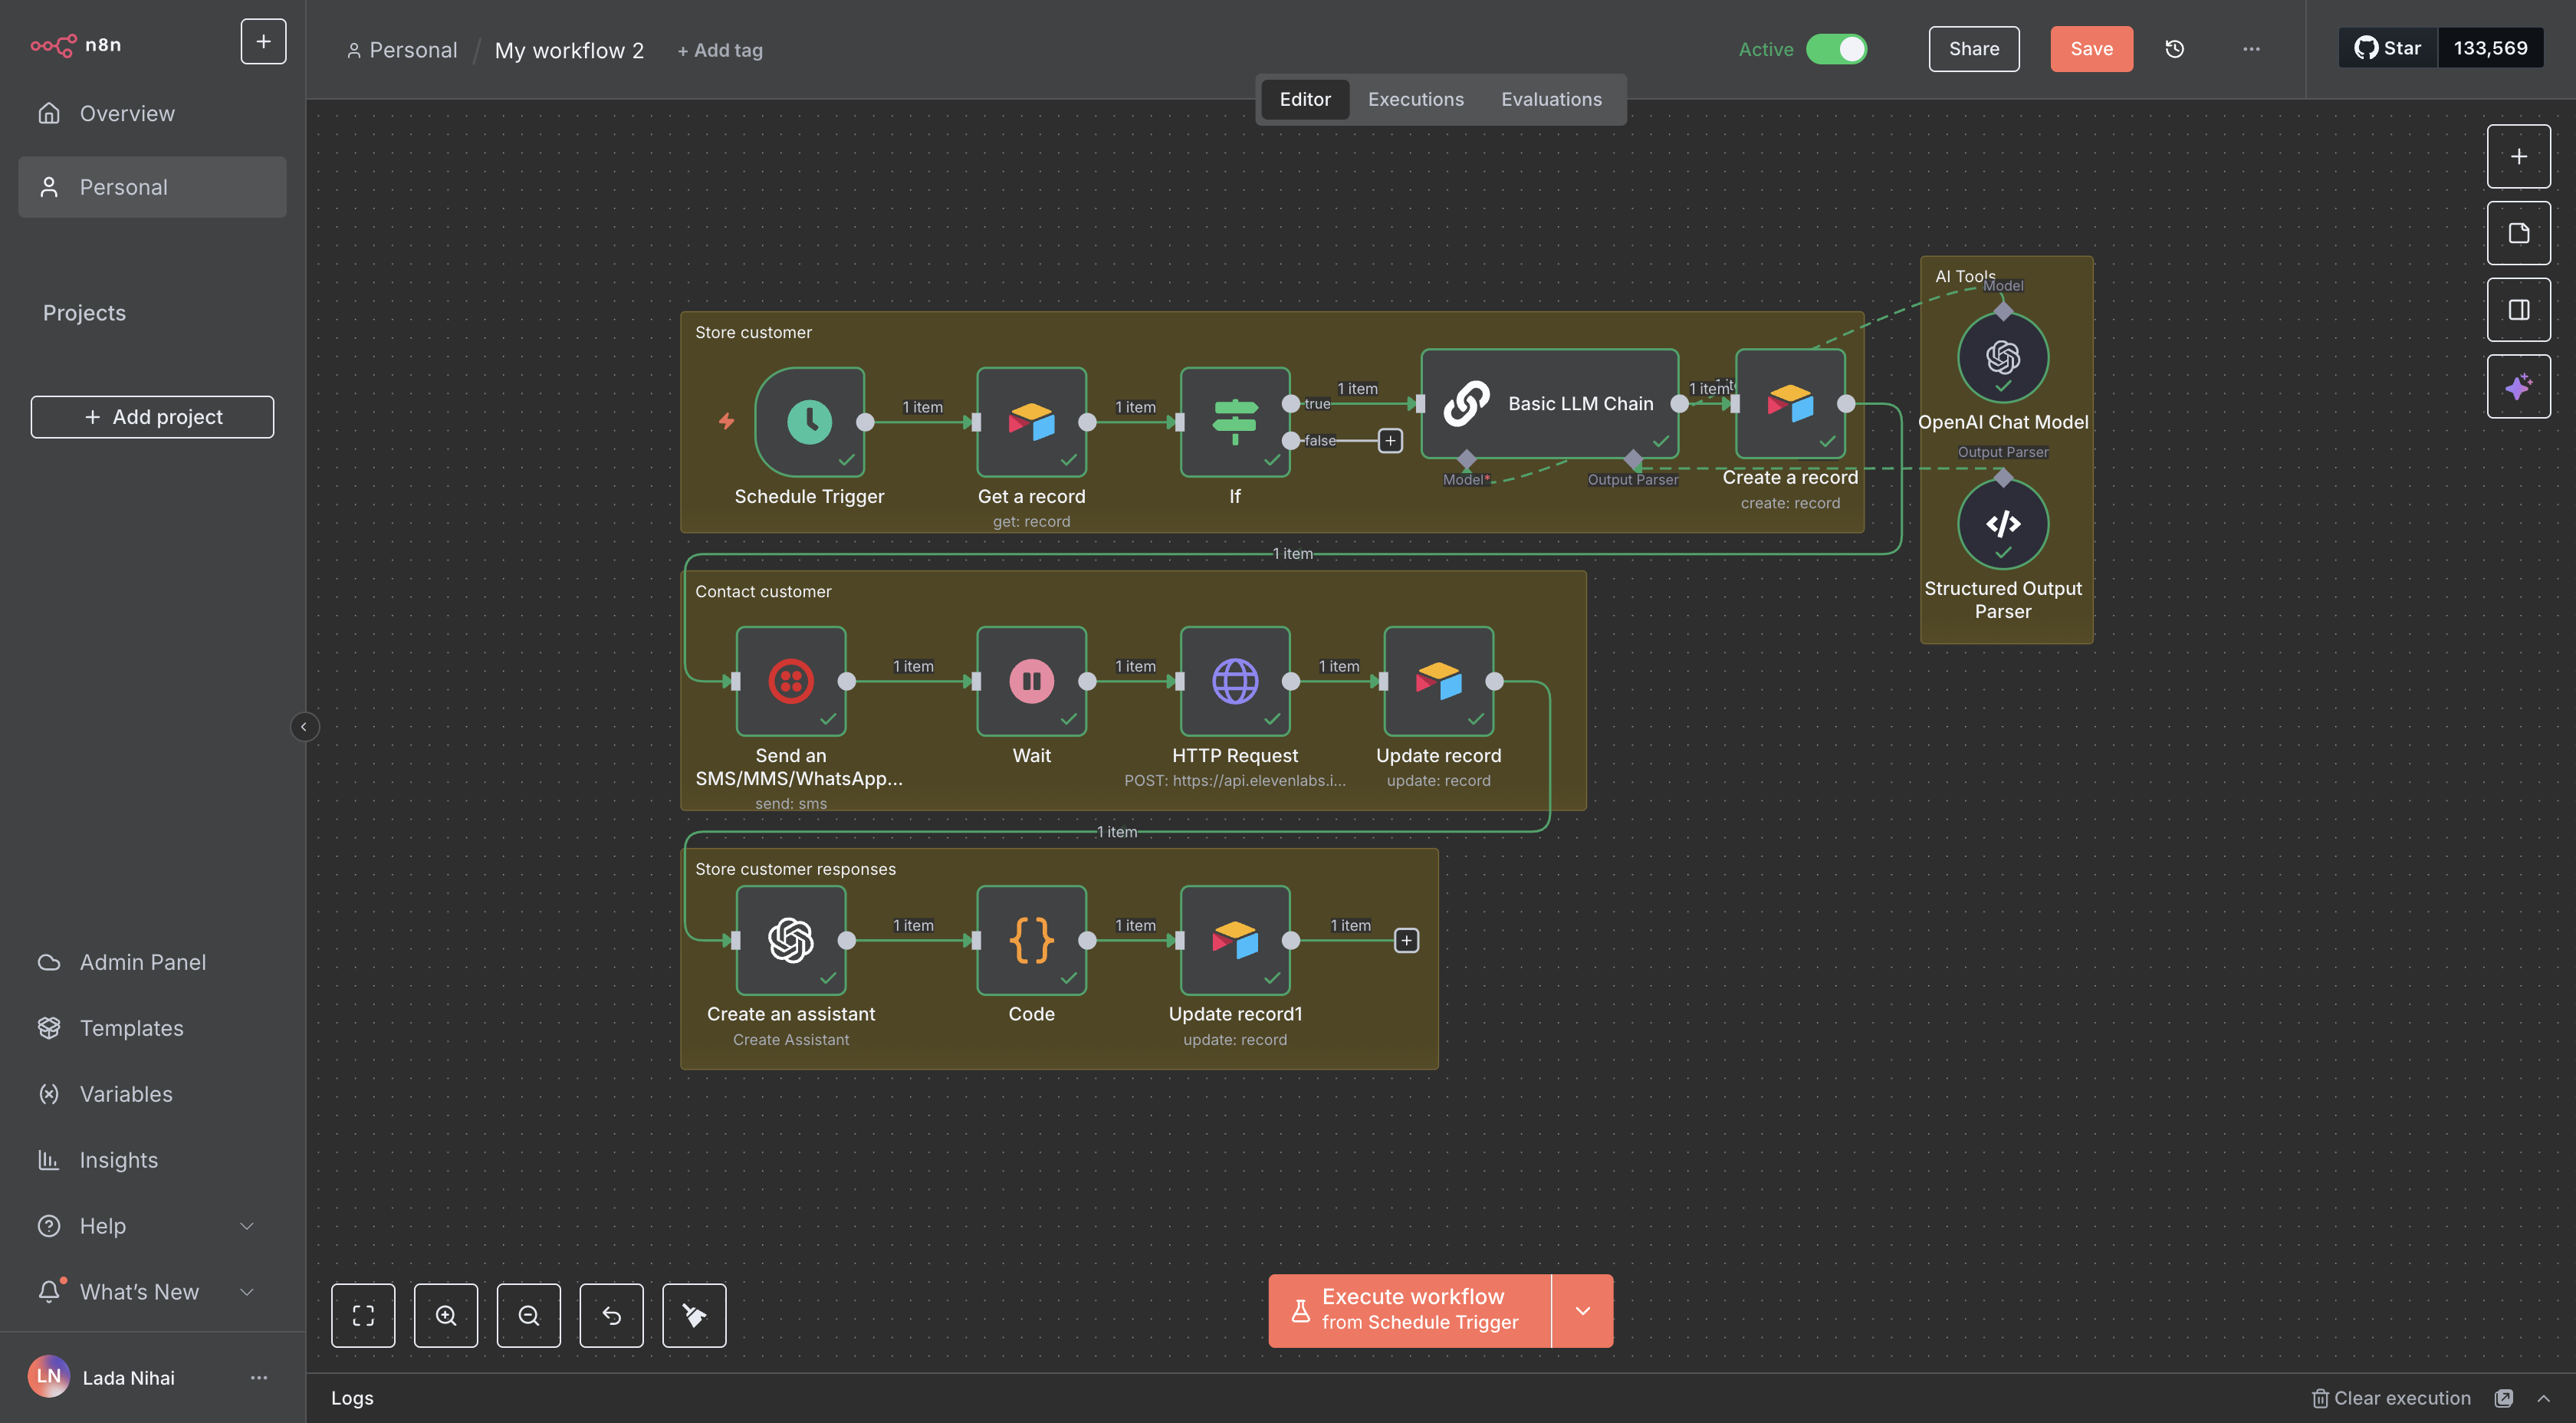2576x1423 pixels.
Task: Select the HTTP Request node
Action: click(1235, 681)
